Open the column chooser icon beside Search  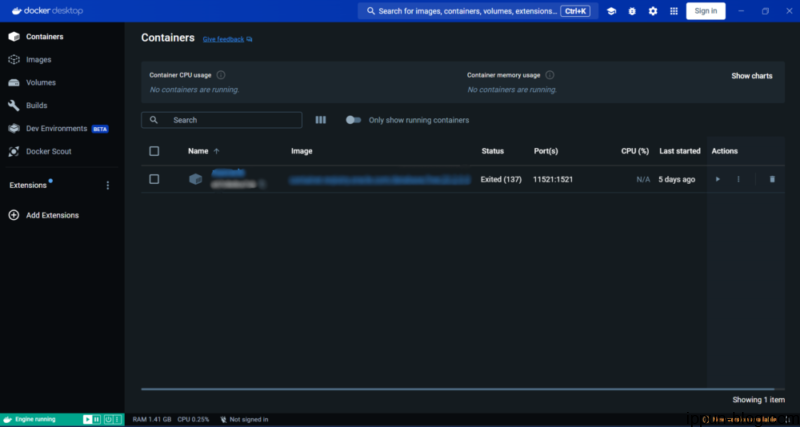320,120
